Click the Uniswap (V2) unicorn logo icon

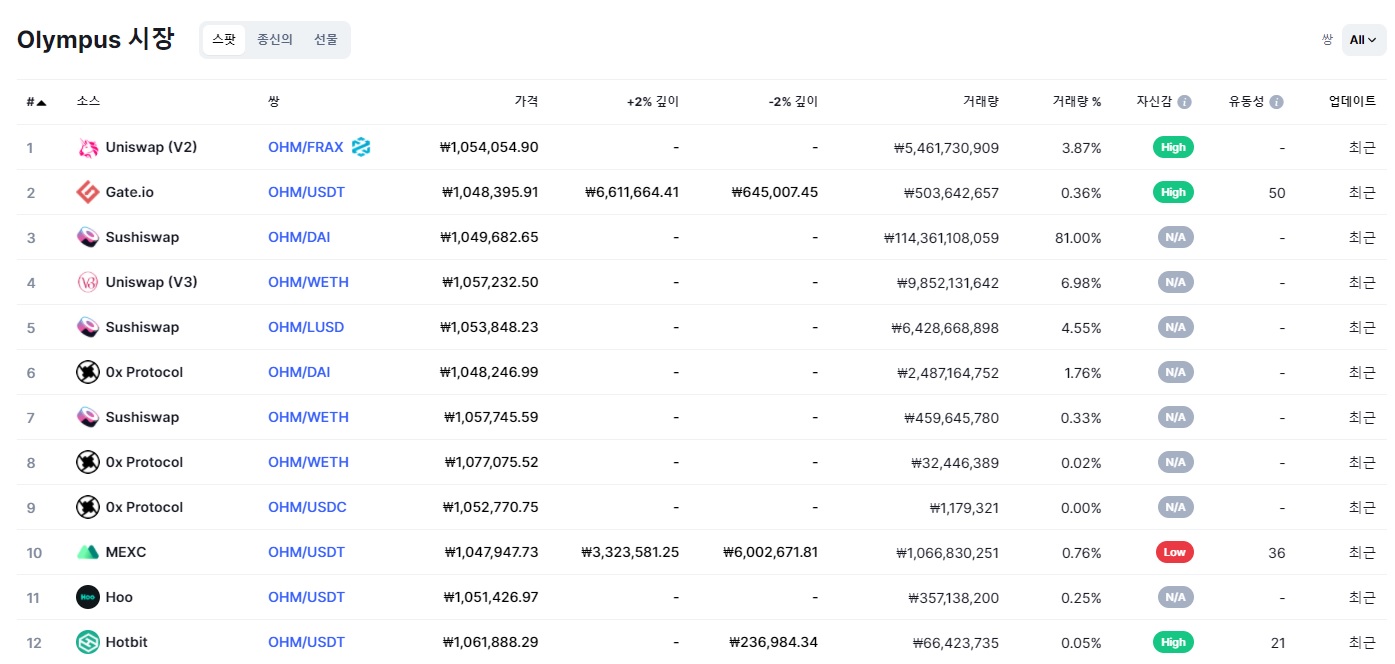pos(88,148)
